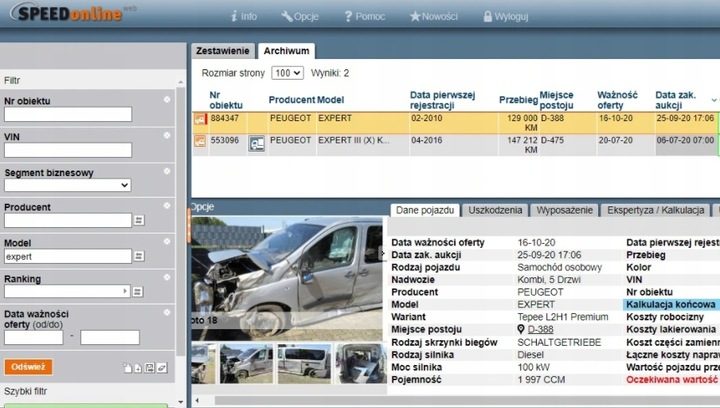Click list picker icon beside Producent field
720x408 pixels.
(139, 220)
